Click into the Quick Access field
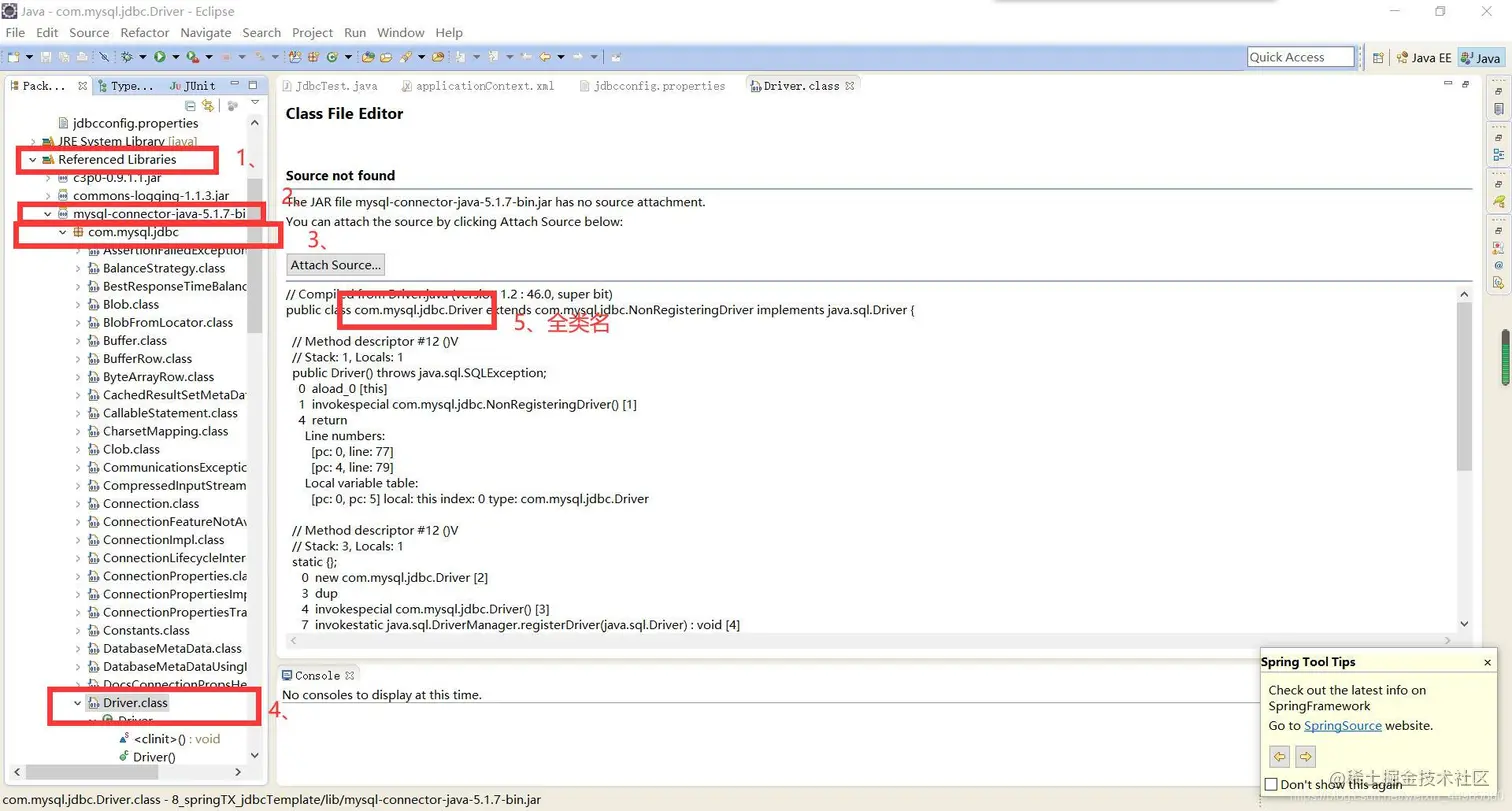 tap(1301, 57)
